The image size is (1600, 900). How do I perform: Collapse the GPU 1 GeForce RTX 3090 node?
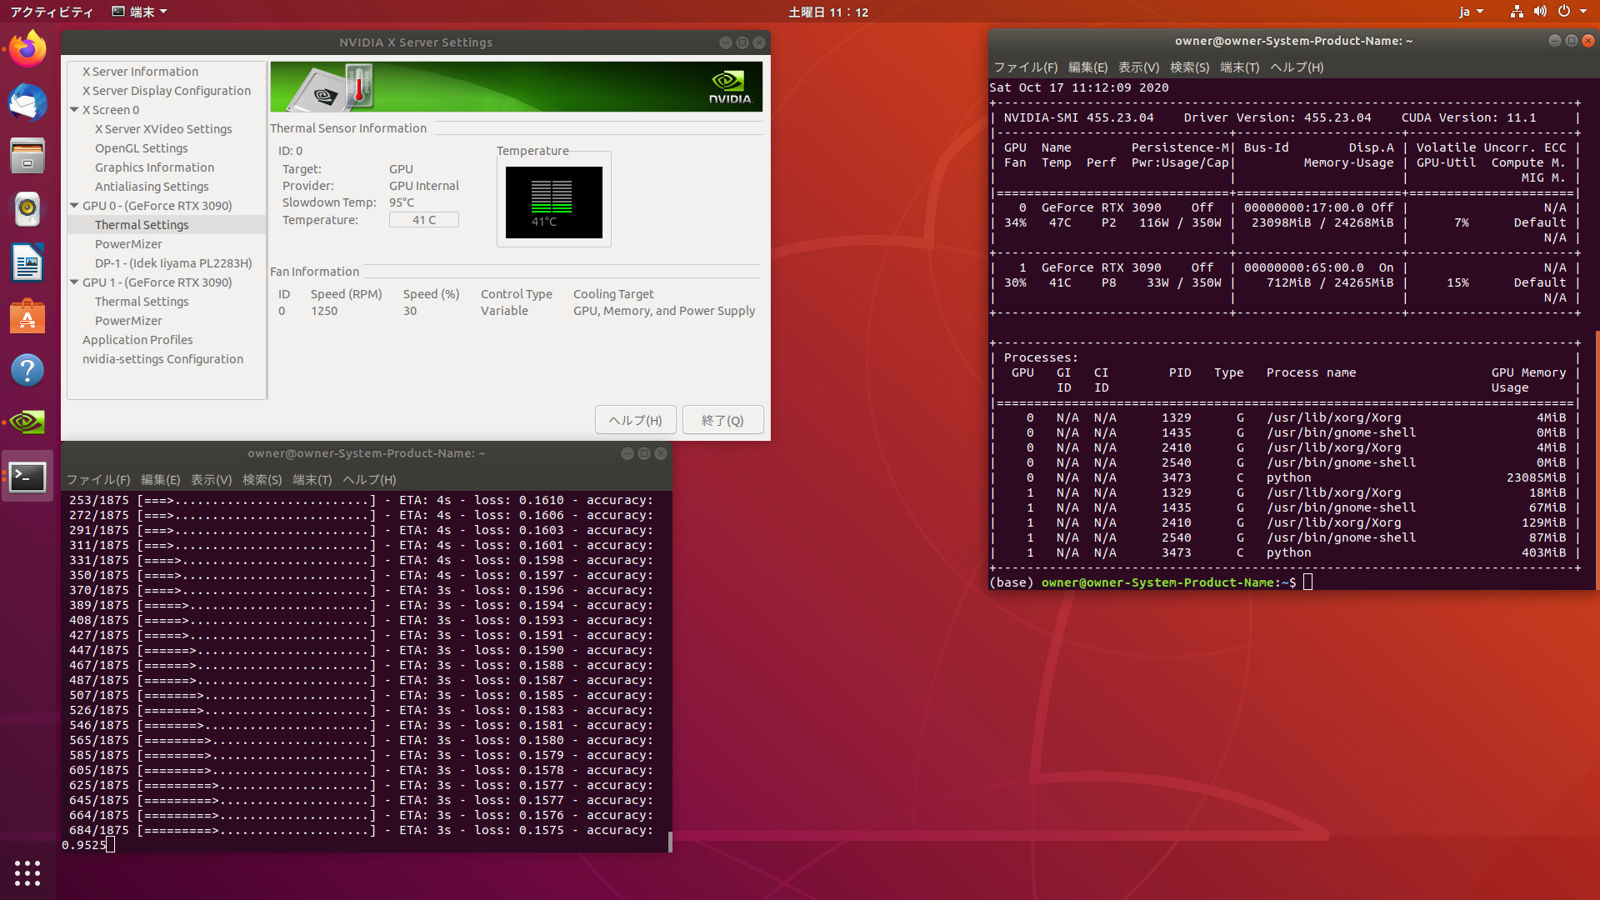[74, 282]
